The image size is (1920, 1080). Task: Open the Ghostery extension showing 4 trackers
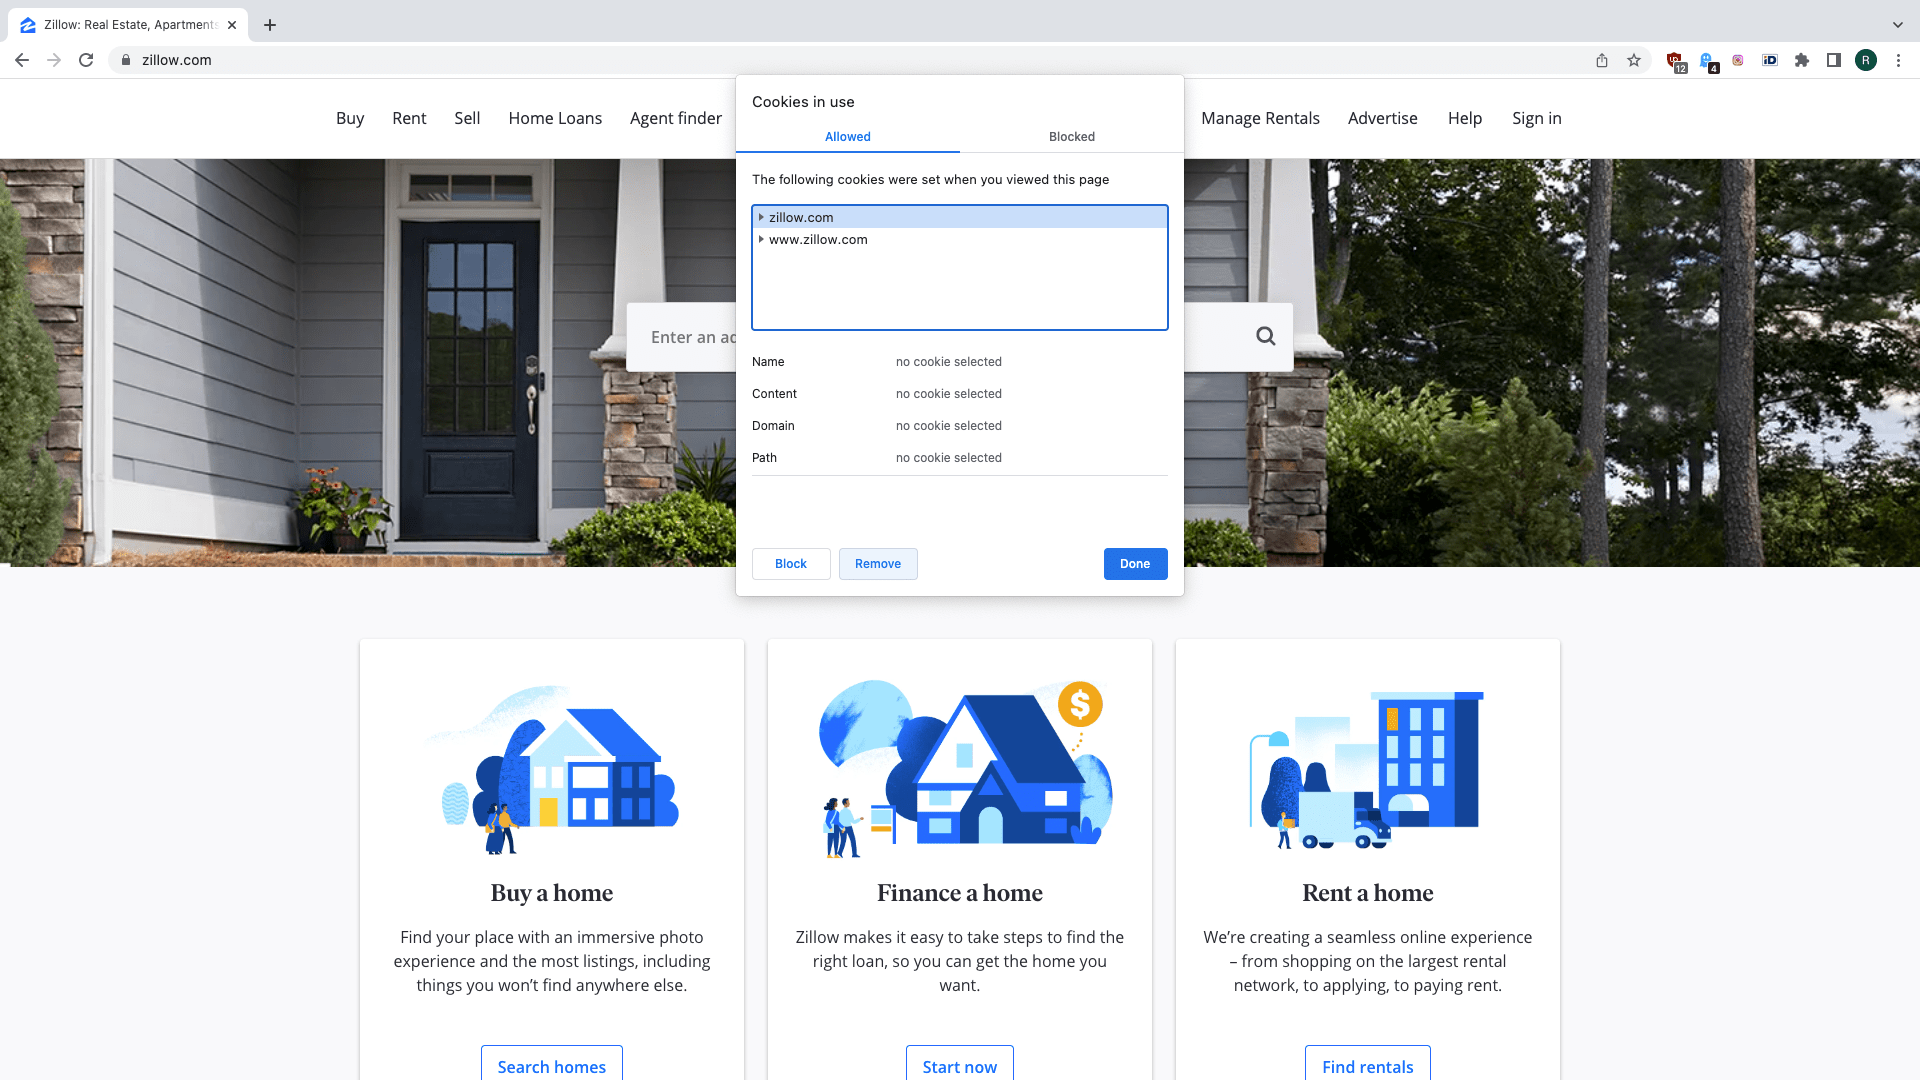coord(1706,60)
